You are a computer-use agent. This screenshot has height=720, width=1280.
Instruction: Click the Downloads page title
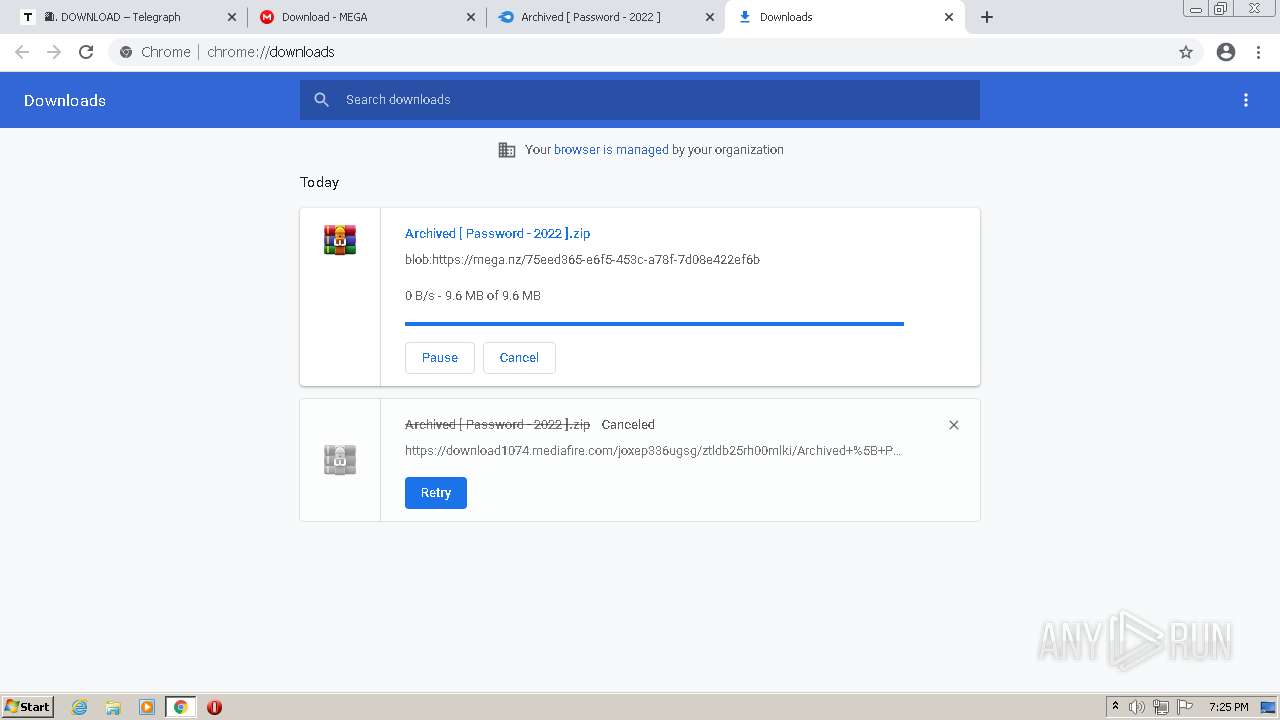65,100
